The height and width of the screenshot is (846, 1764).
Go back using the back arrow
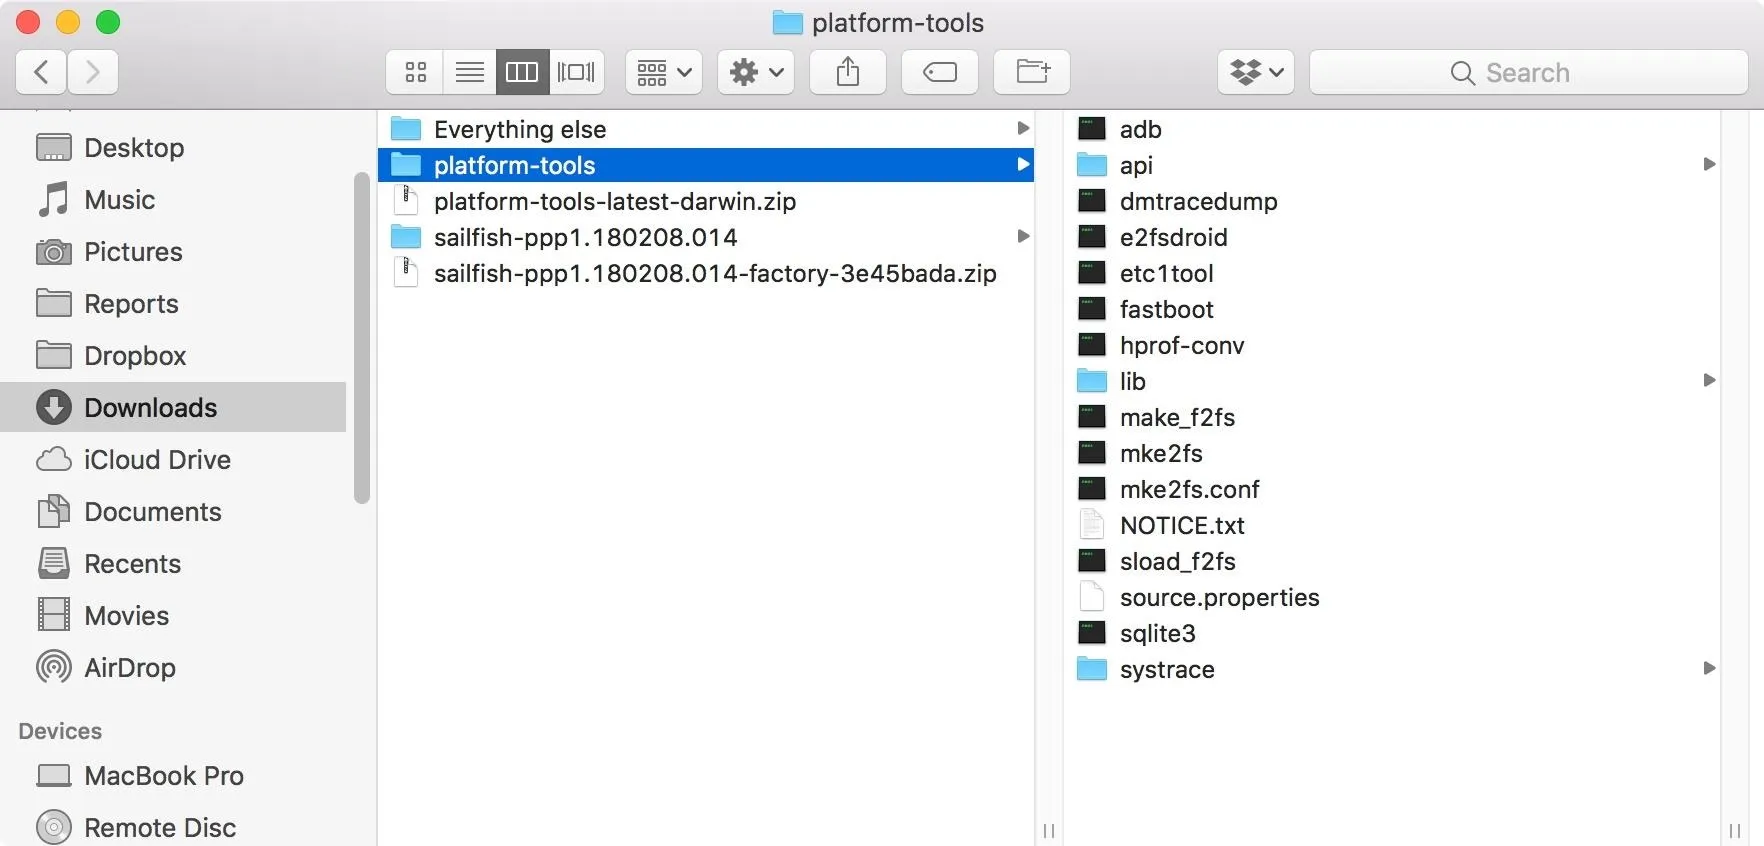pyautogui.click(x=41, y=72)
